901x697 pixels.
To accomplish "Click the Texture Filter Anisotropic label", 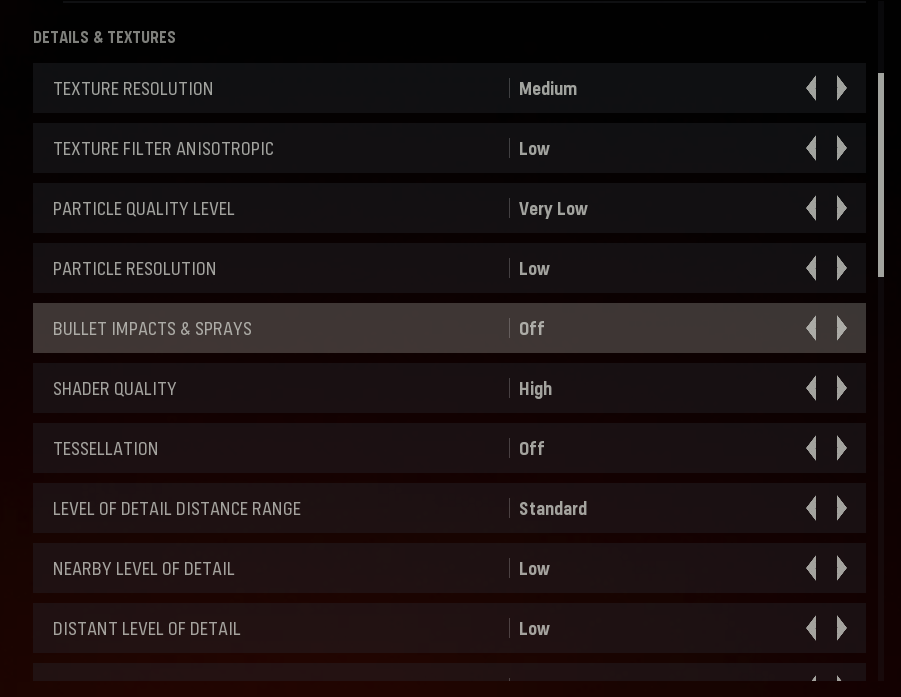I will coord(163,148).
